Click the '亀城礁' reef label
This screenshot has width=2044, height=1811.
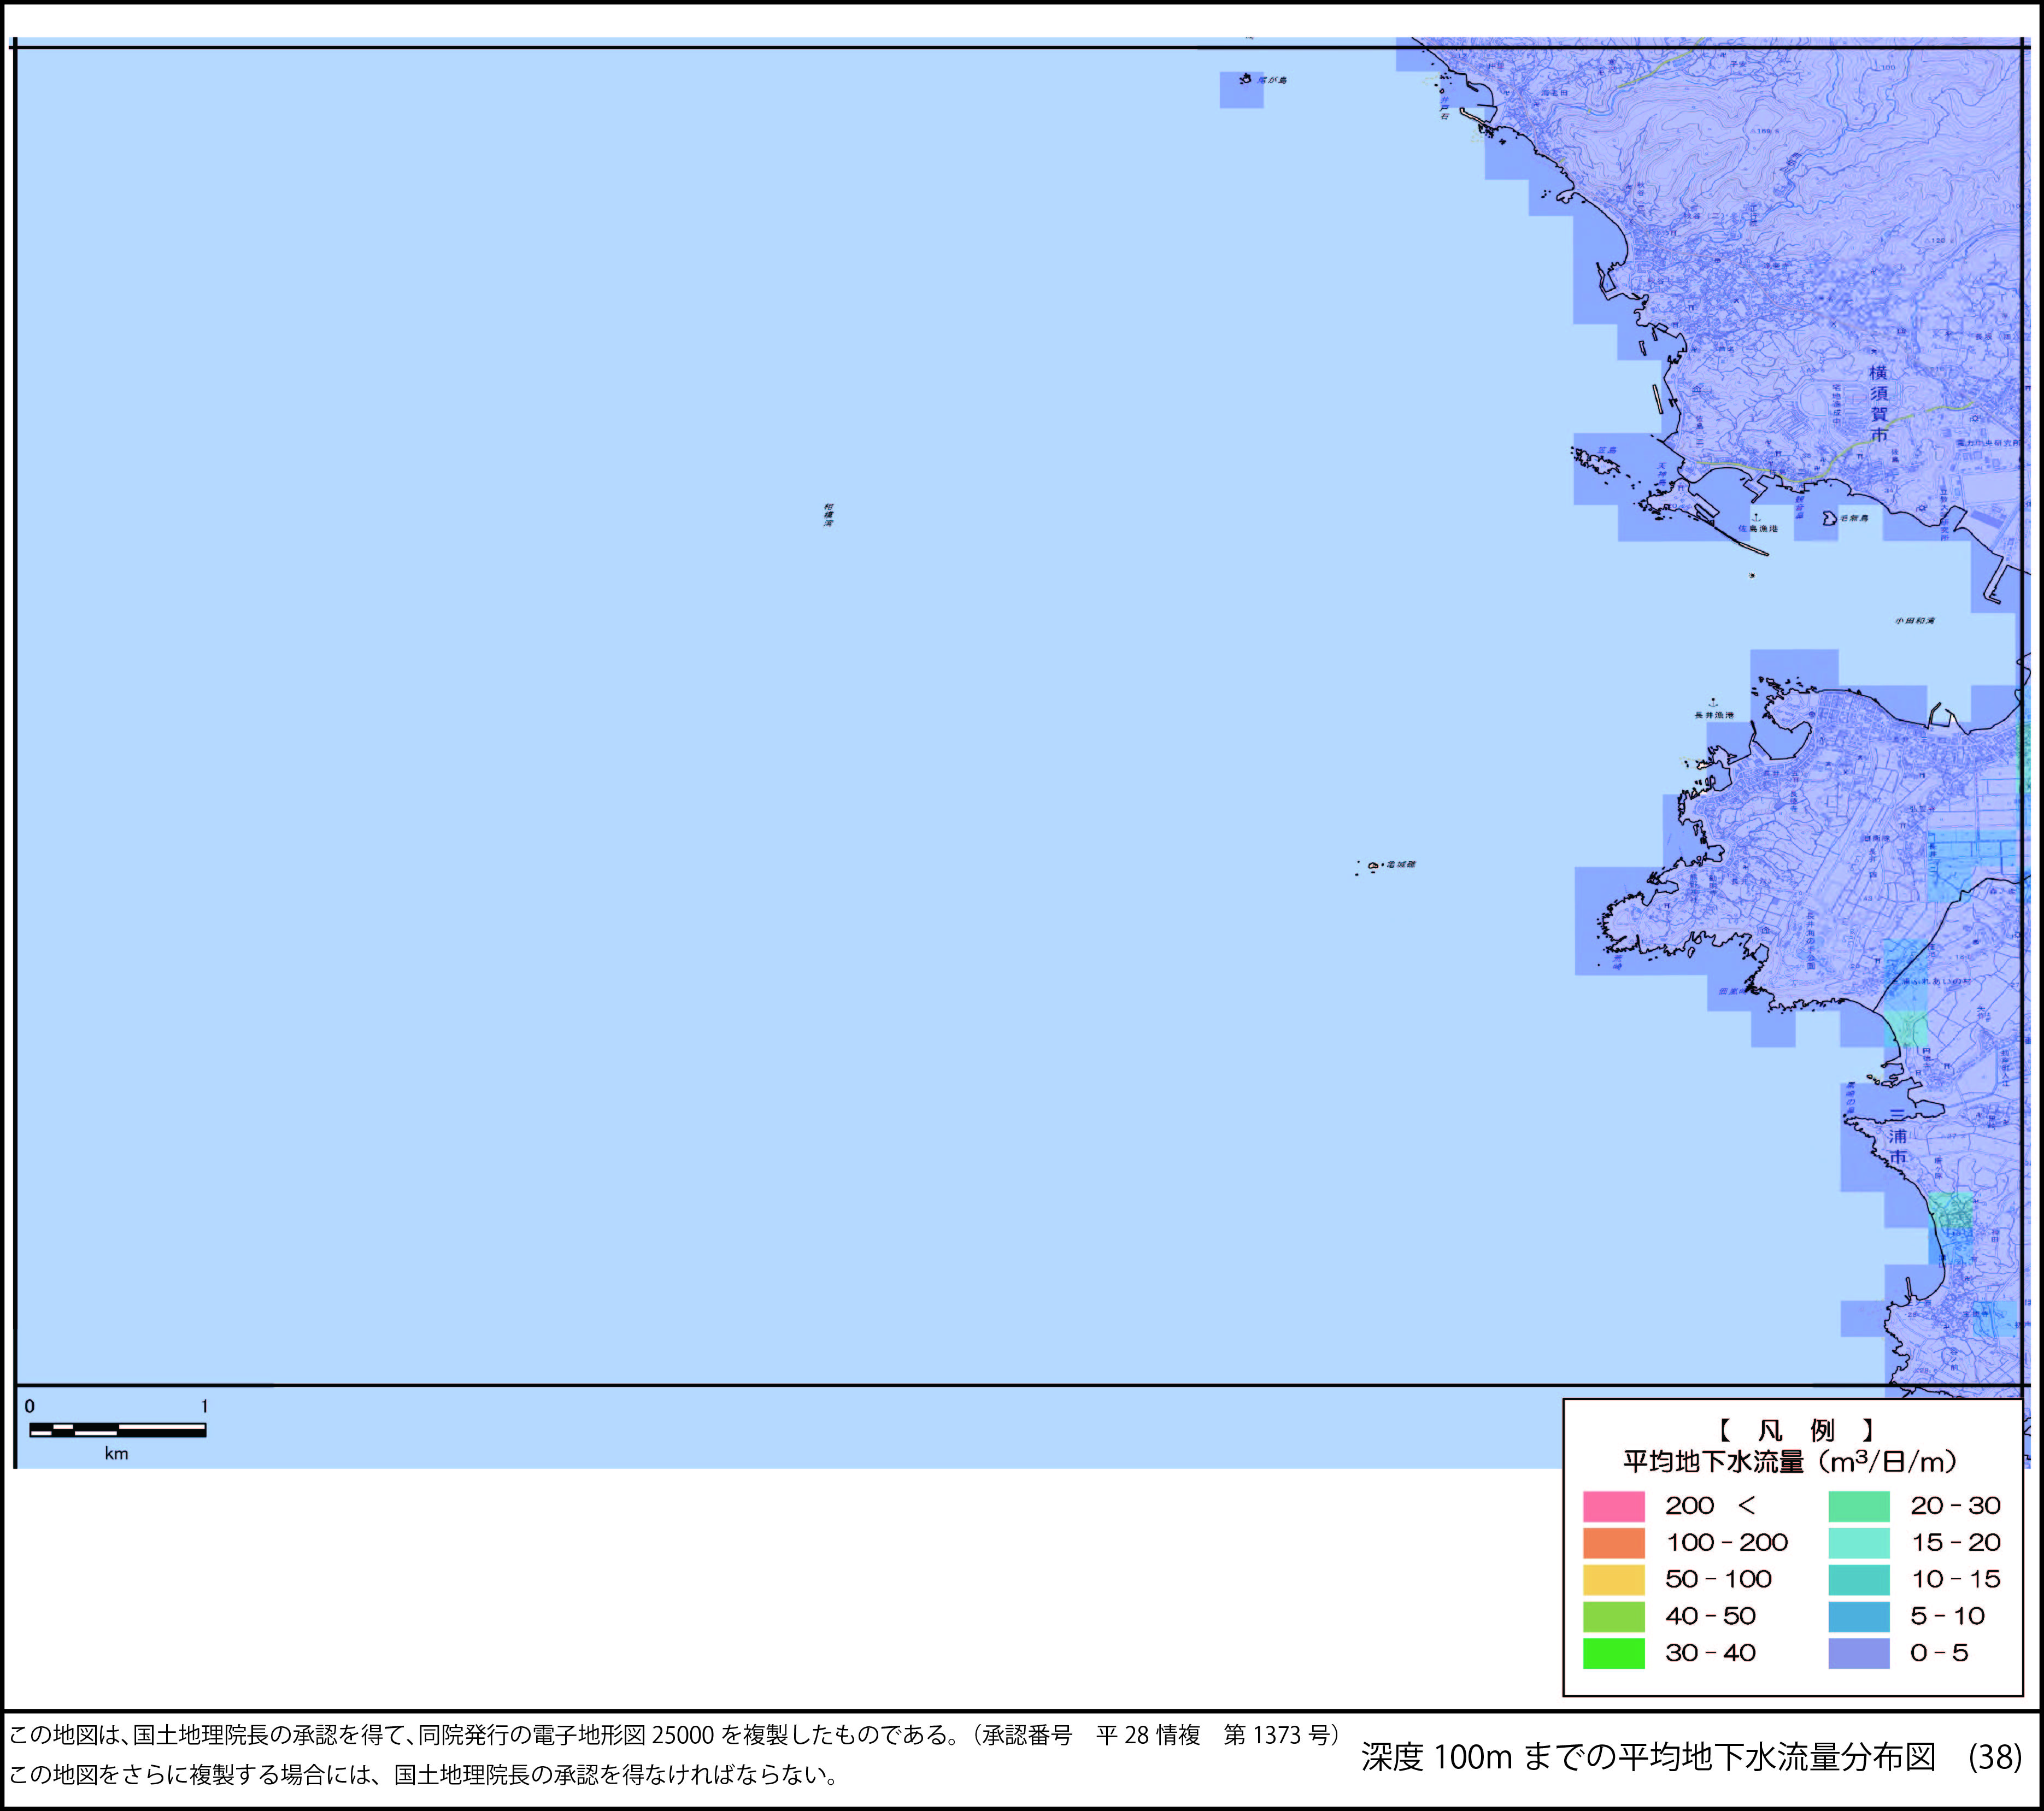(x=1401, y=864)
